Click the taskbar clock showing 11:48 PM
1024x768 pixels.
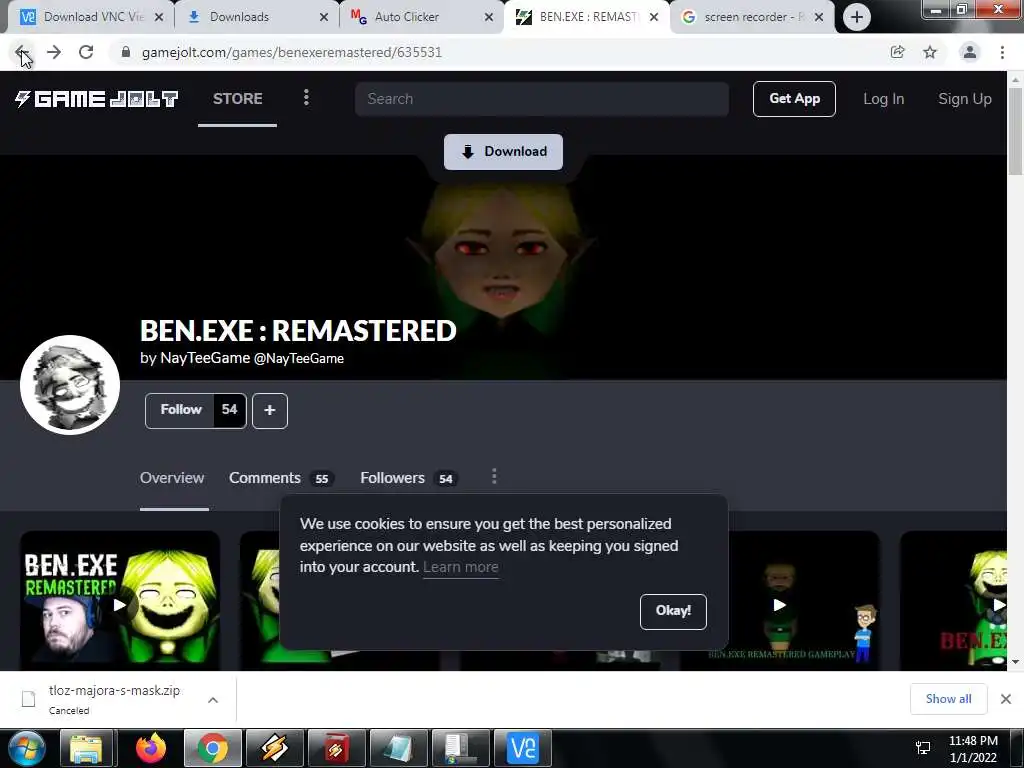(x=973, y=749)
